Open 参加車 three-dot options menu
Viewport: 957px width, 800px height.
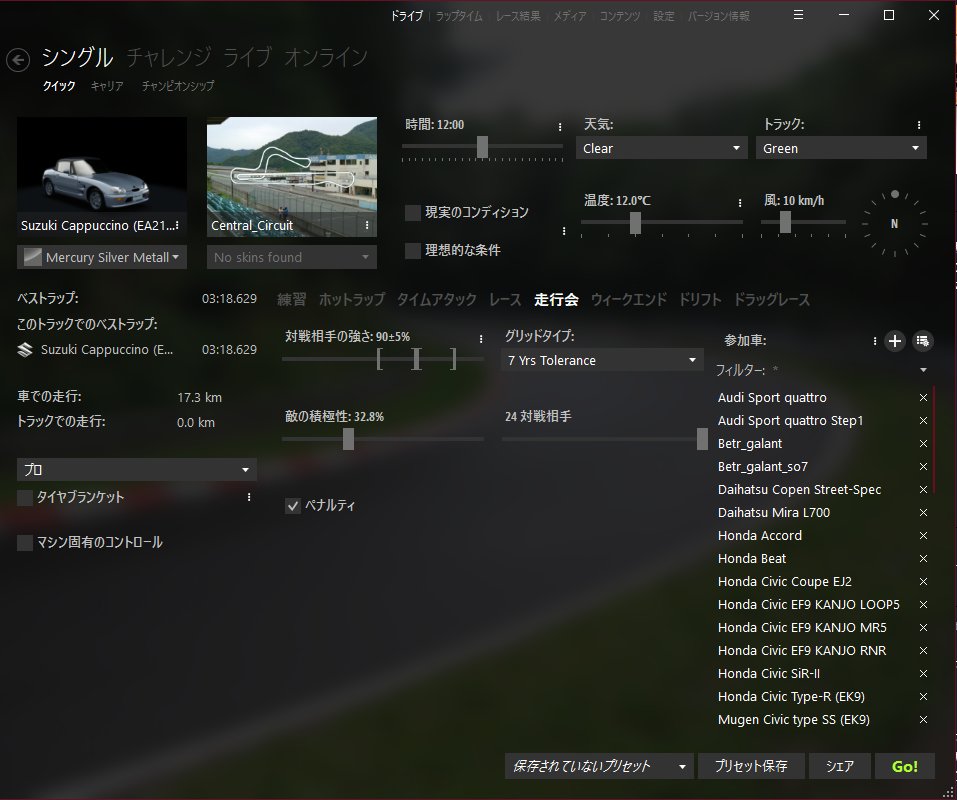click(x=875, y=341)
